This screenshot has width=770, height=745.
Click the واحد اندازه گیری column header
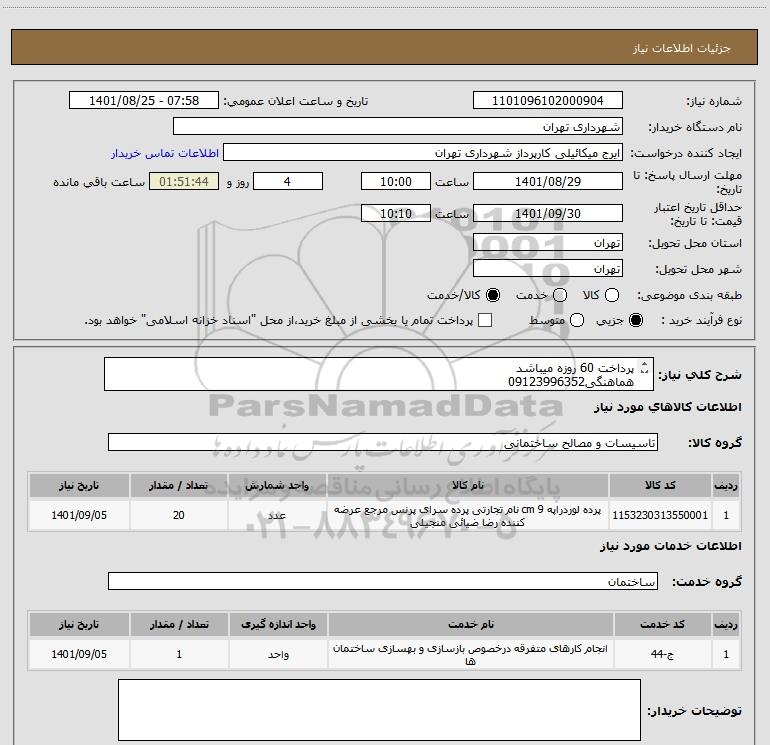point(278,624)
